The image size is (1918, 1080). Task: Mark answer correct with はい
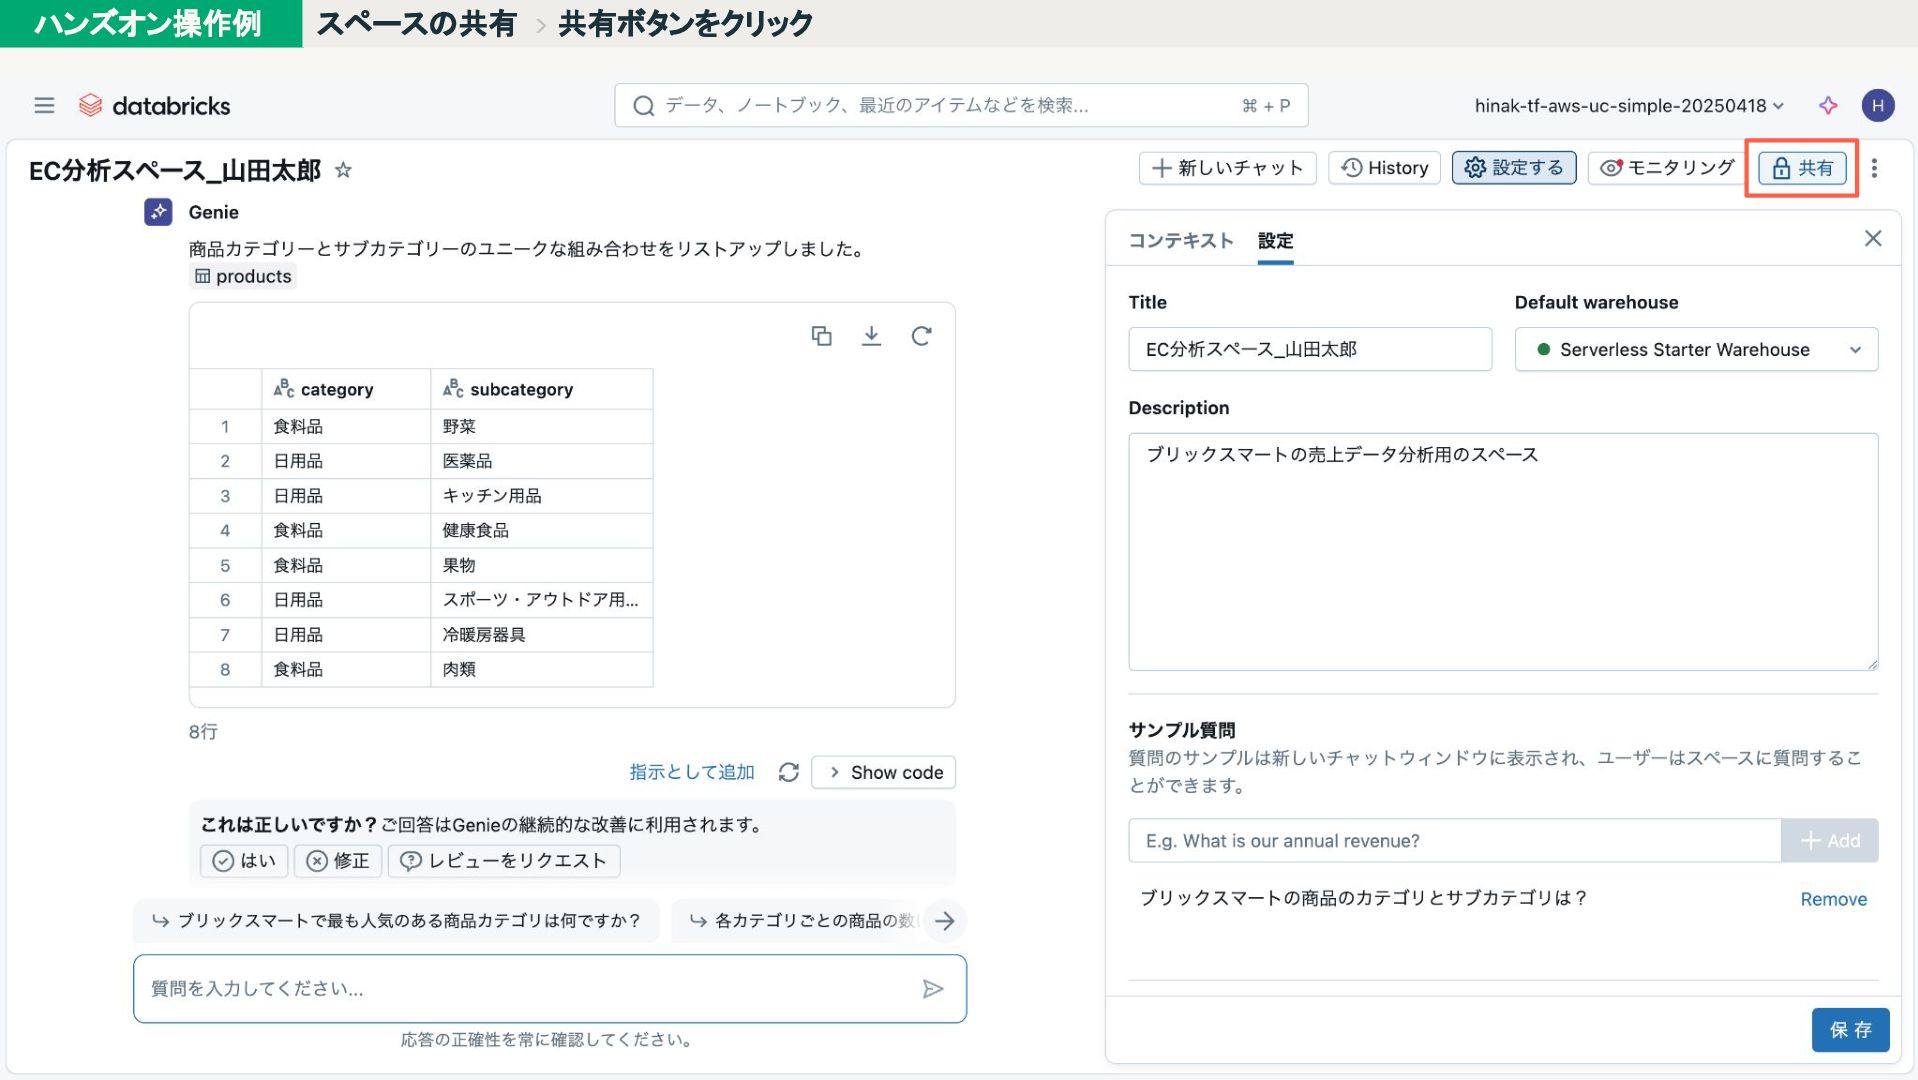[x=244, y=861]
